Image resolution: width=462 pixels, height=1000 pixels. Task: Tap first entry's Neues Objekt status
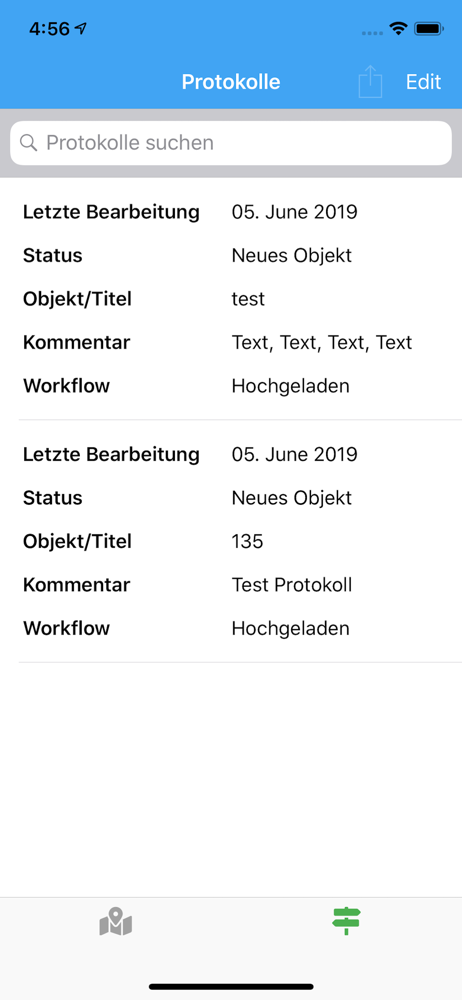(x=292, y=255)
